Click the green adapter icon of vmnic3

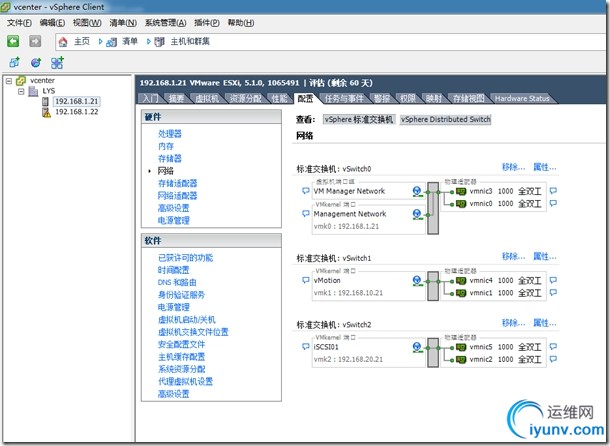pos(461,191)
